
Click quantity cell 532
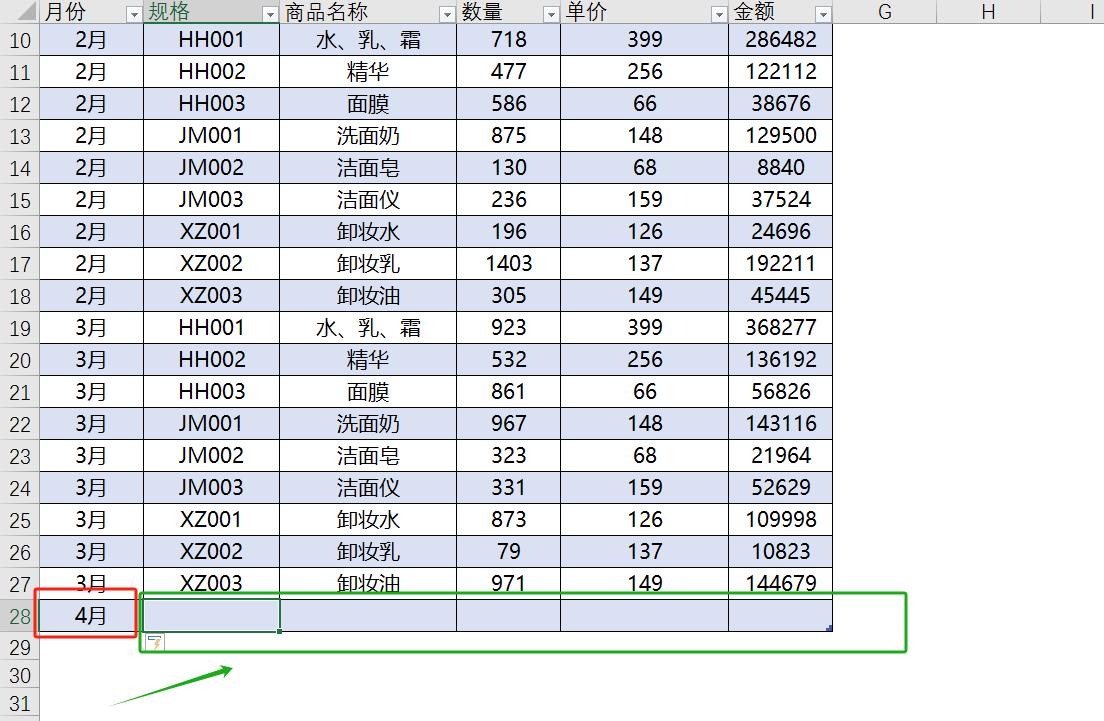508,360
